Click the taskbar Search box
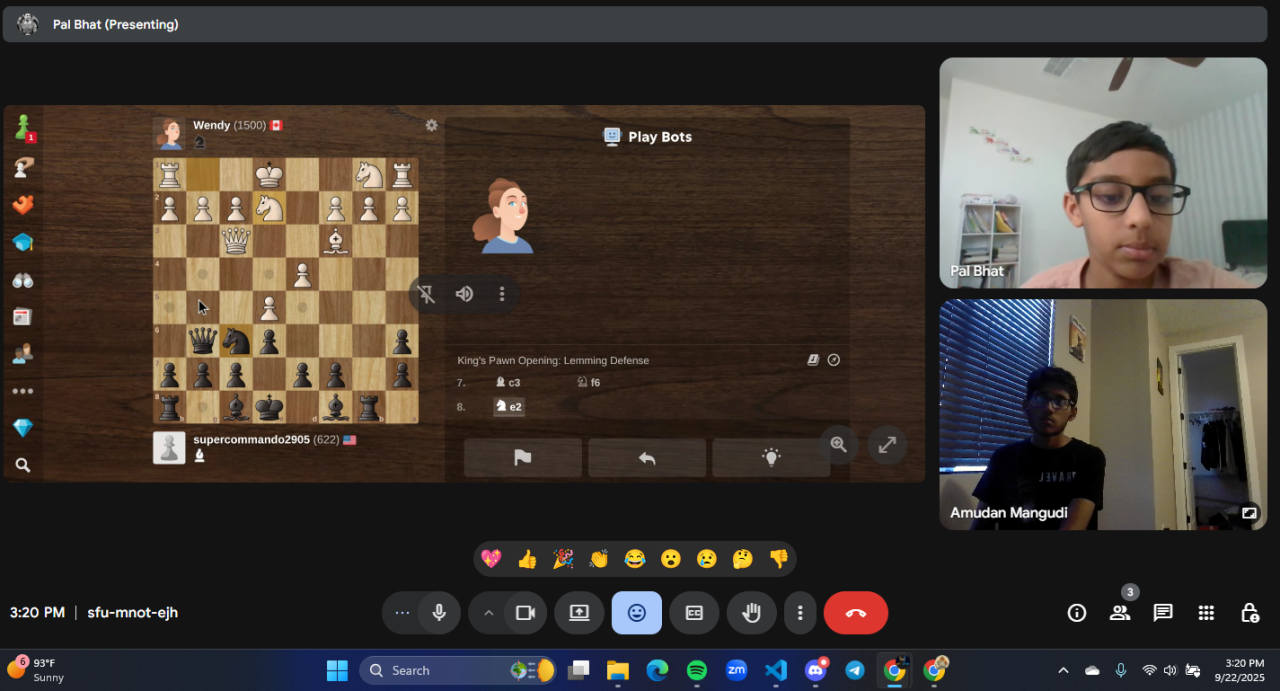Viewport: 1280px width, 691px height. tap(458, 670)
